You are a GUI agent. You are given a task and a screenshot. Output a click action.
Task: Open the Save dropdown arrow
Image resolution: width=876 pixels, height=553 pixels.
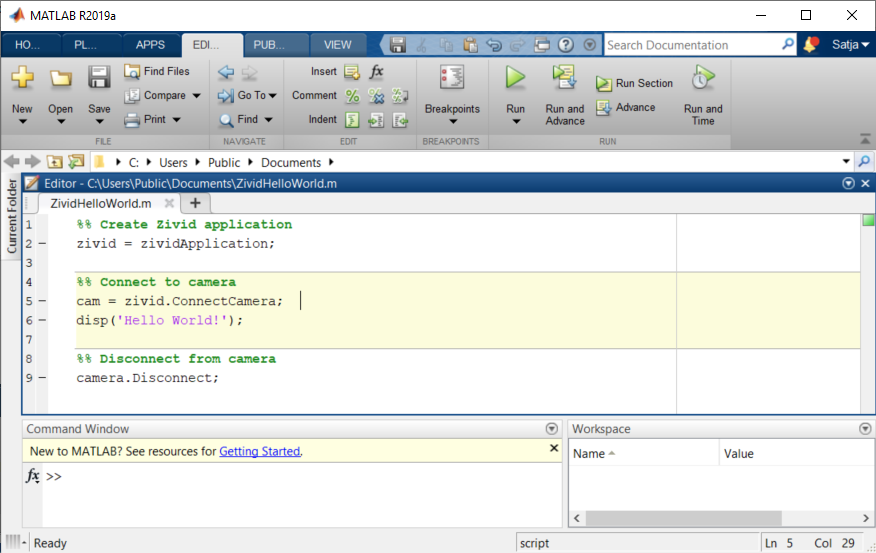tap(99, 121)
